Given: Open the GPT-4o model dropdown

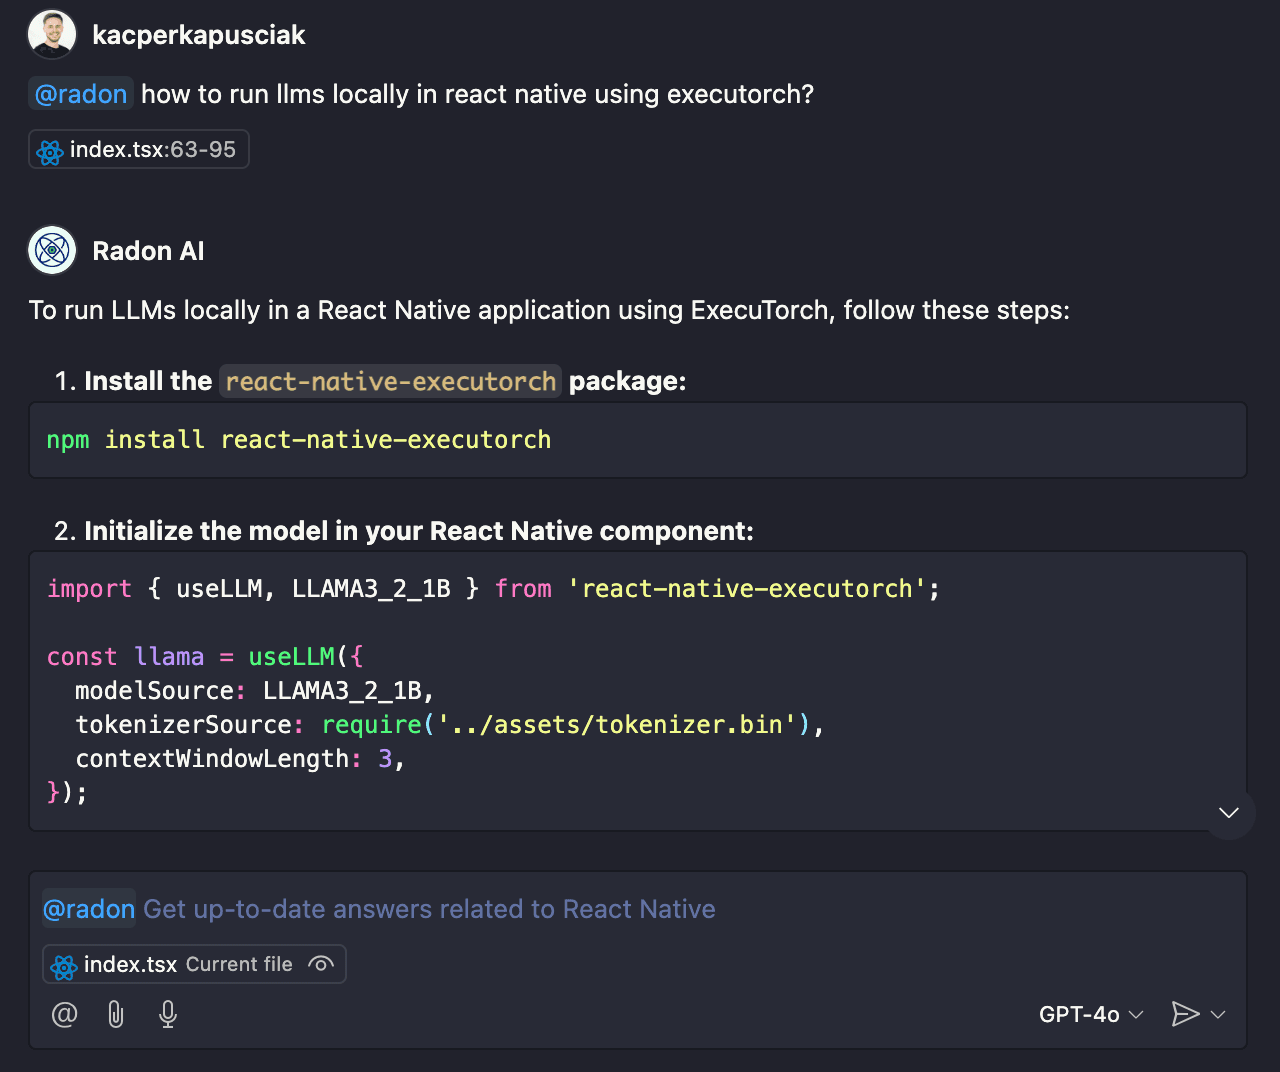Looking at the screenshot, I should point(1091,1014).
